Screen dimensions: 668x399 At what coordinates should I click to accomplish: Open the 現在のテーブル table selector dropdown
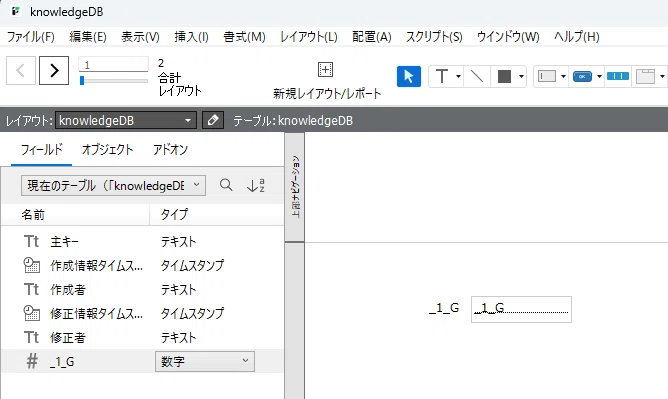tap(113, 186)
